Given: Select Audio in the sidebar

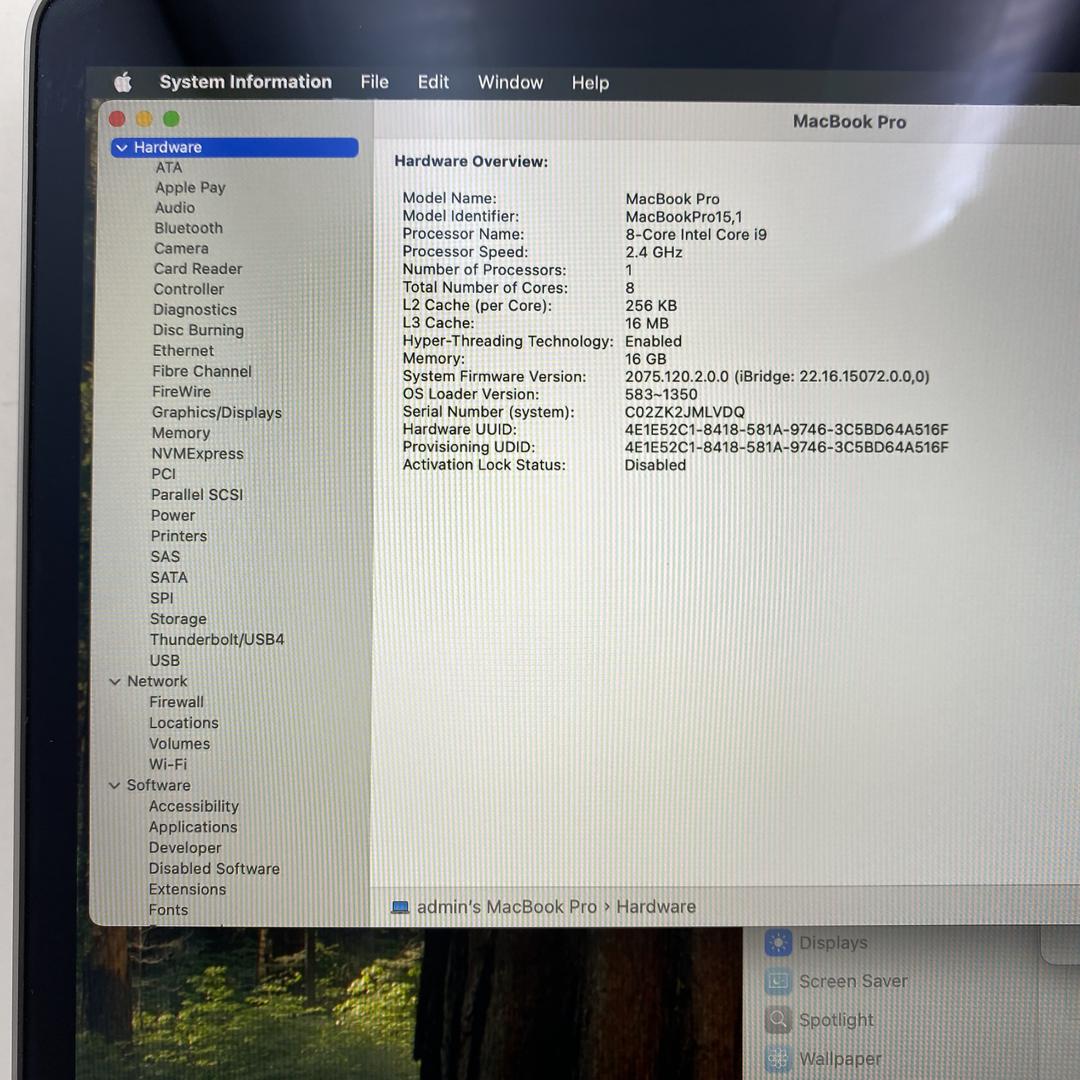Looking at the screenshot, I should [x=175, y=207].
